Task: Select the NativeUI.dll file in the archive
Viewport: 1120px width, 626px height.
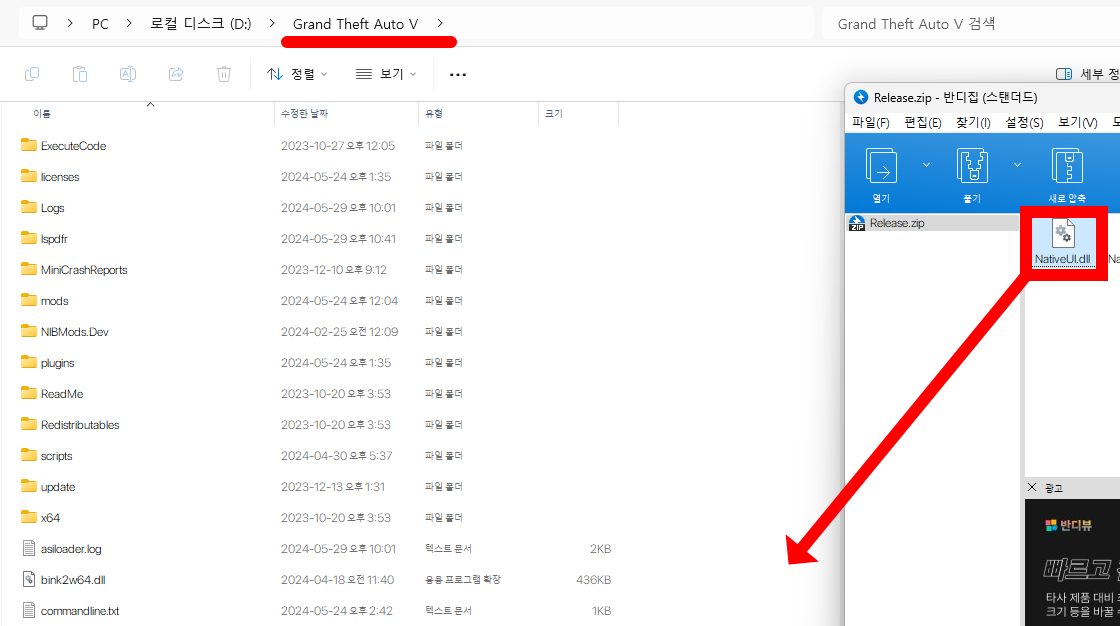Action: click(1064, 242)
